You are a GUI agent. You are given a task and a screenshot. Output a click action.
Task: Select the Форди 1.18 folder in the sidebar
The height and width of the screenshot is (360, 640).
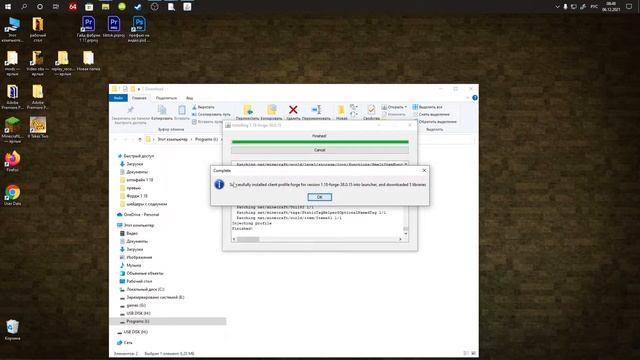(x=137, y=196)
